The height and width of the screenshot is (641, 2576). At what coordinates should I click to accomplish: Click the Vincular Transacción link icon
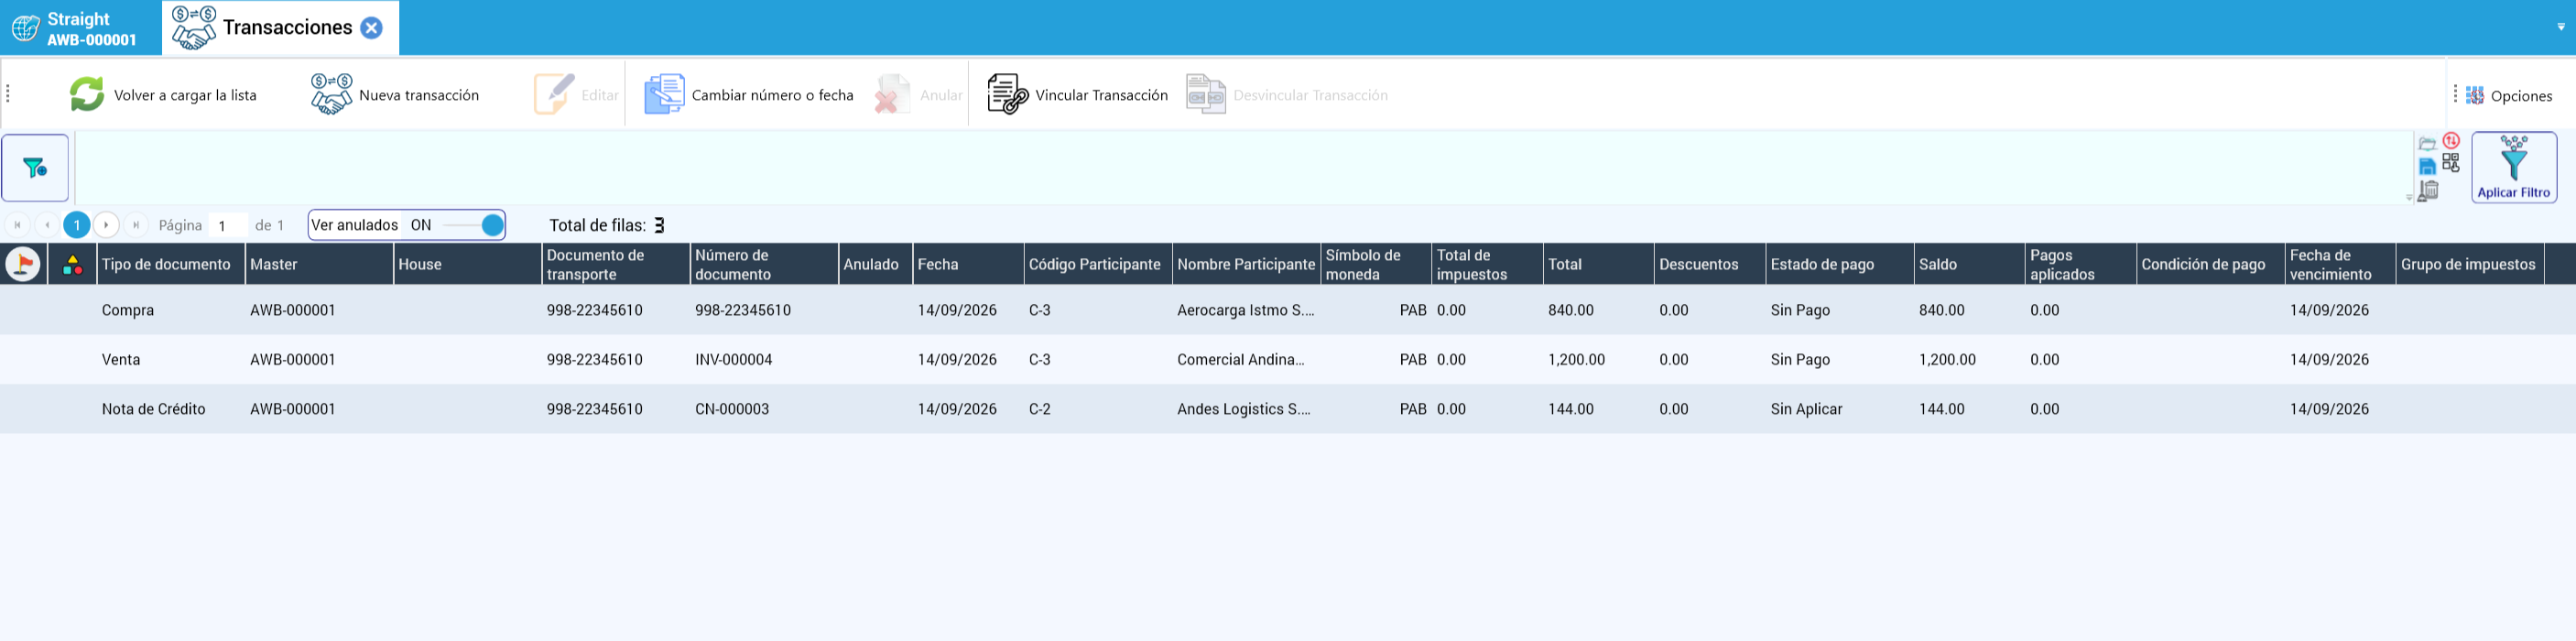tap(1007, 94)
